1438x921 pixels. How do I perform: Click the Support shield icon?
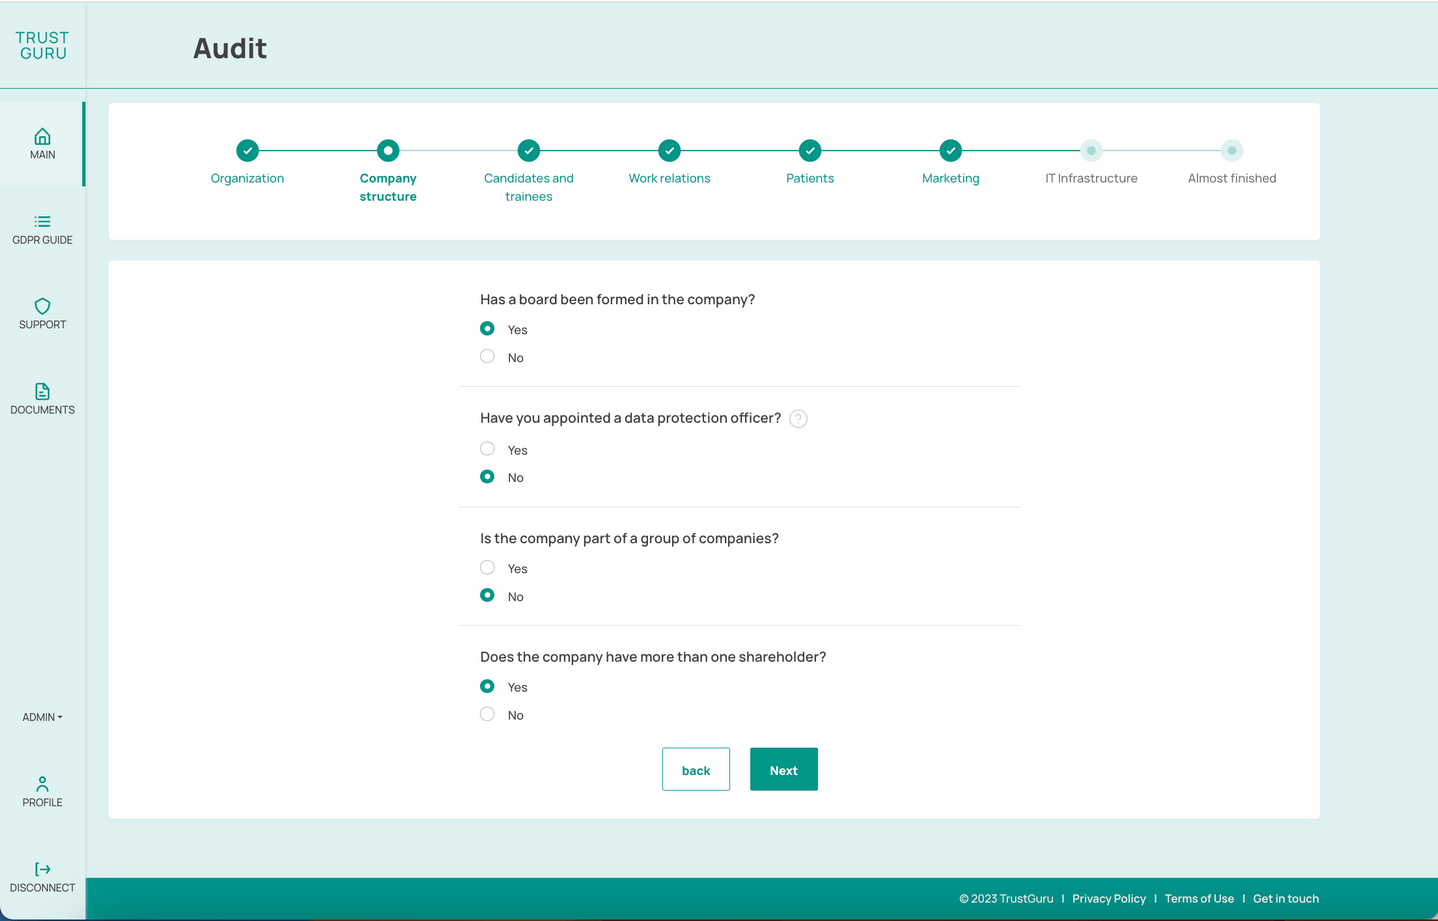[42, 307]
